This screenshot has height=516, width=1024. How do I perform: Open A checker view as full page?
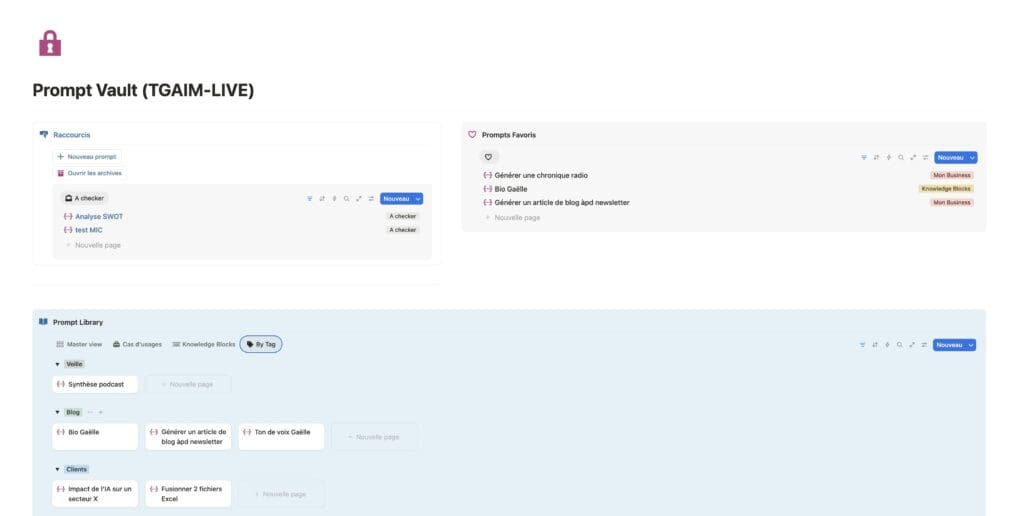click(359, 199)
